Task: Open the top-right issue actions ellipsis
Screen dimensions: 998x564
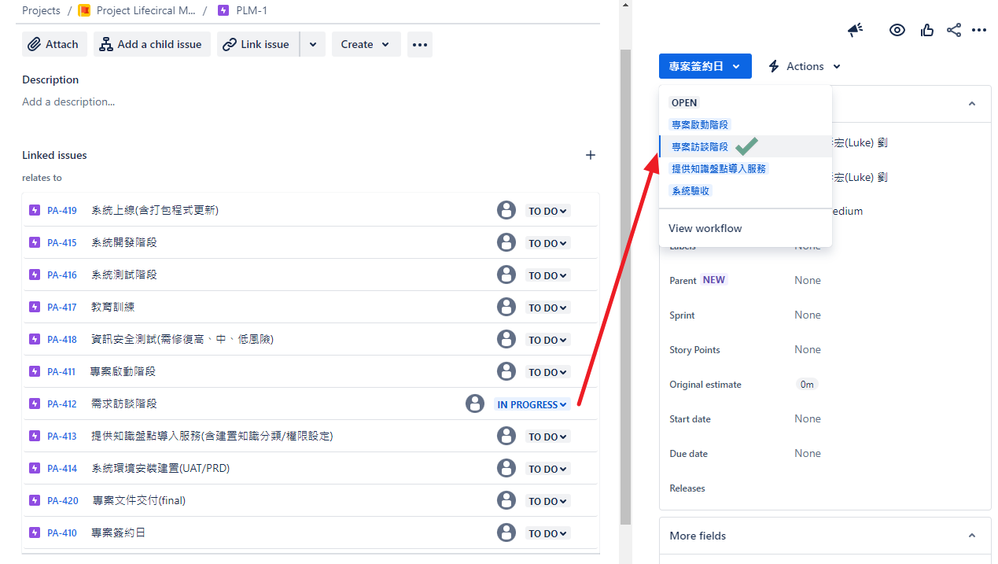Action: (x=979, y=30)
